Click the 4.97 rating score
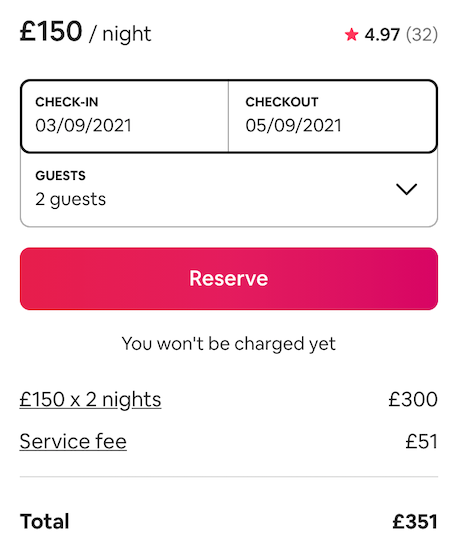The image size is (454, 555). (382, 35)
